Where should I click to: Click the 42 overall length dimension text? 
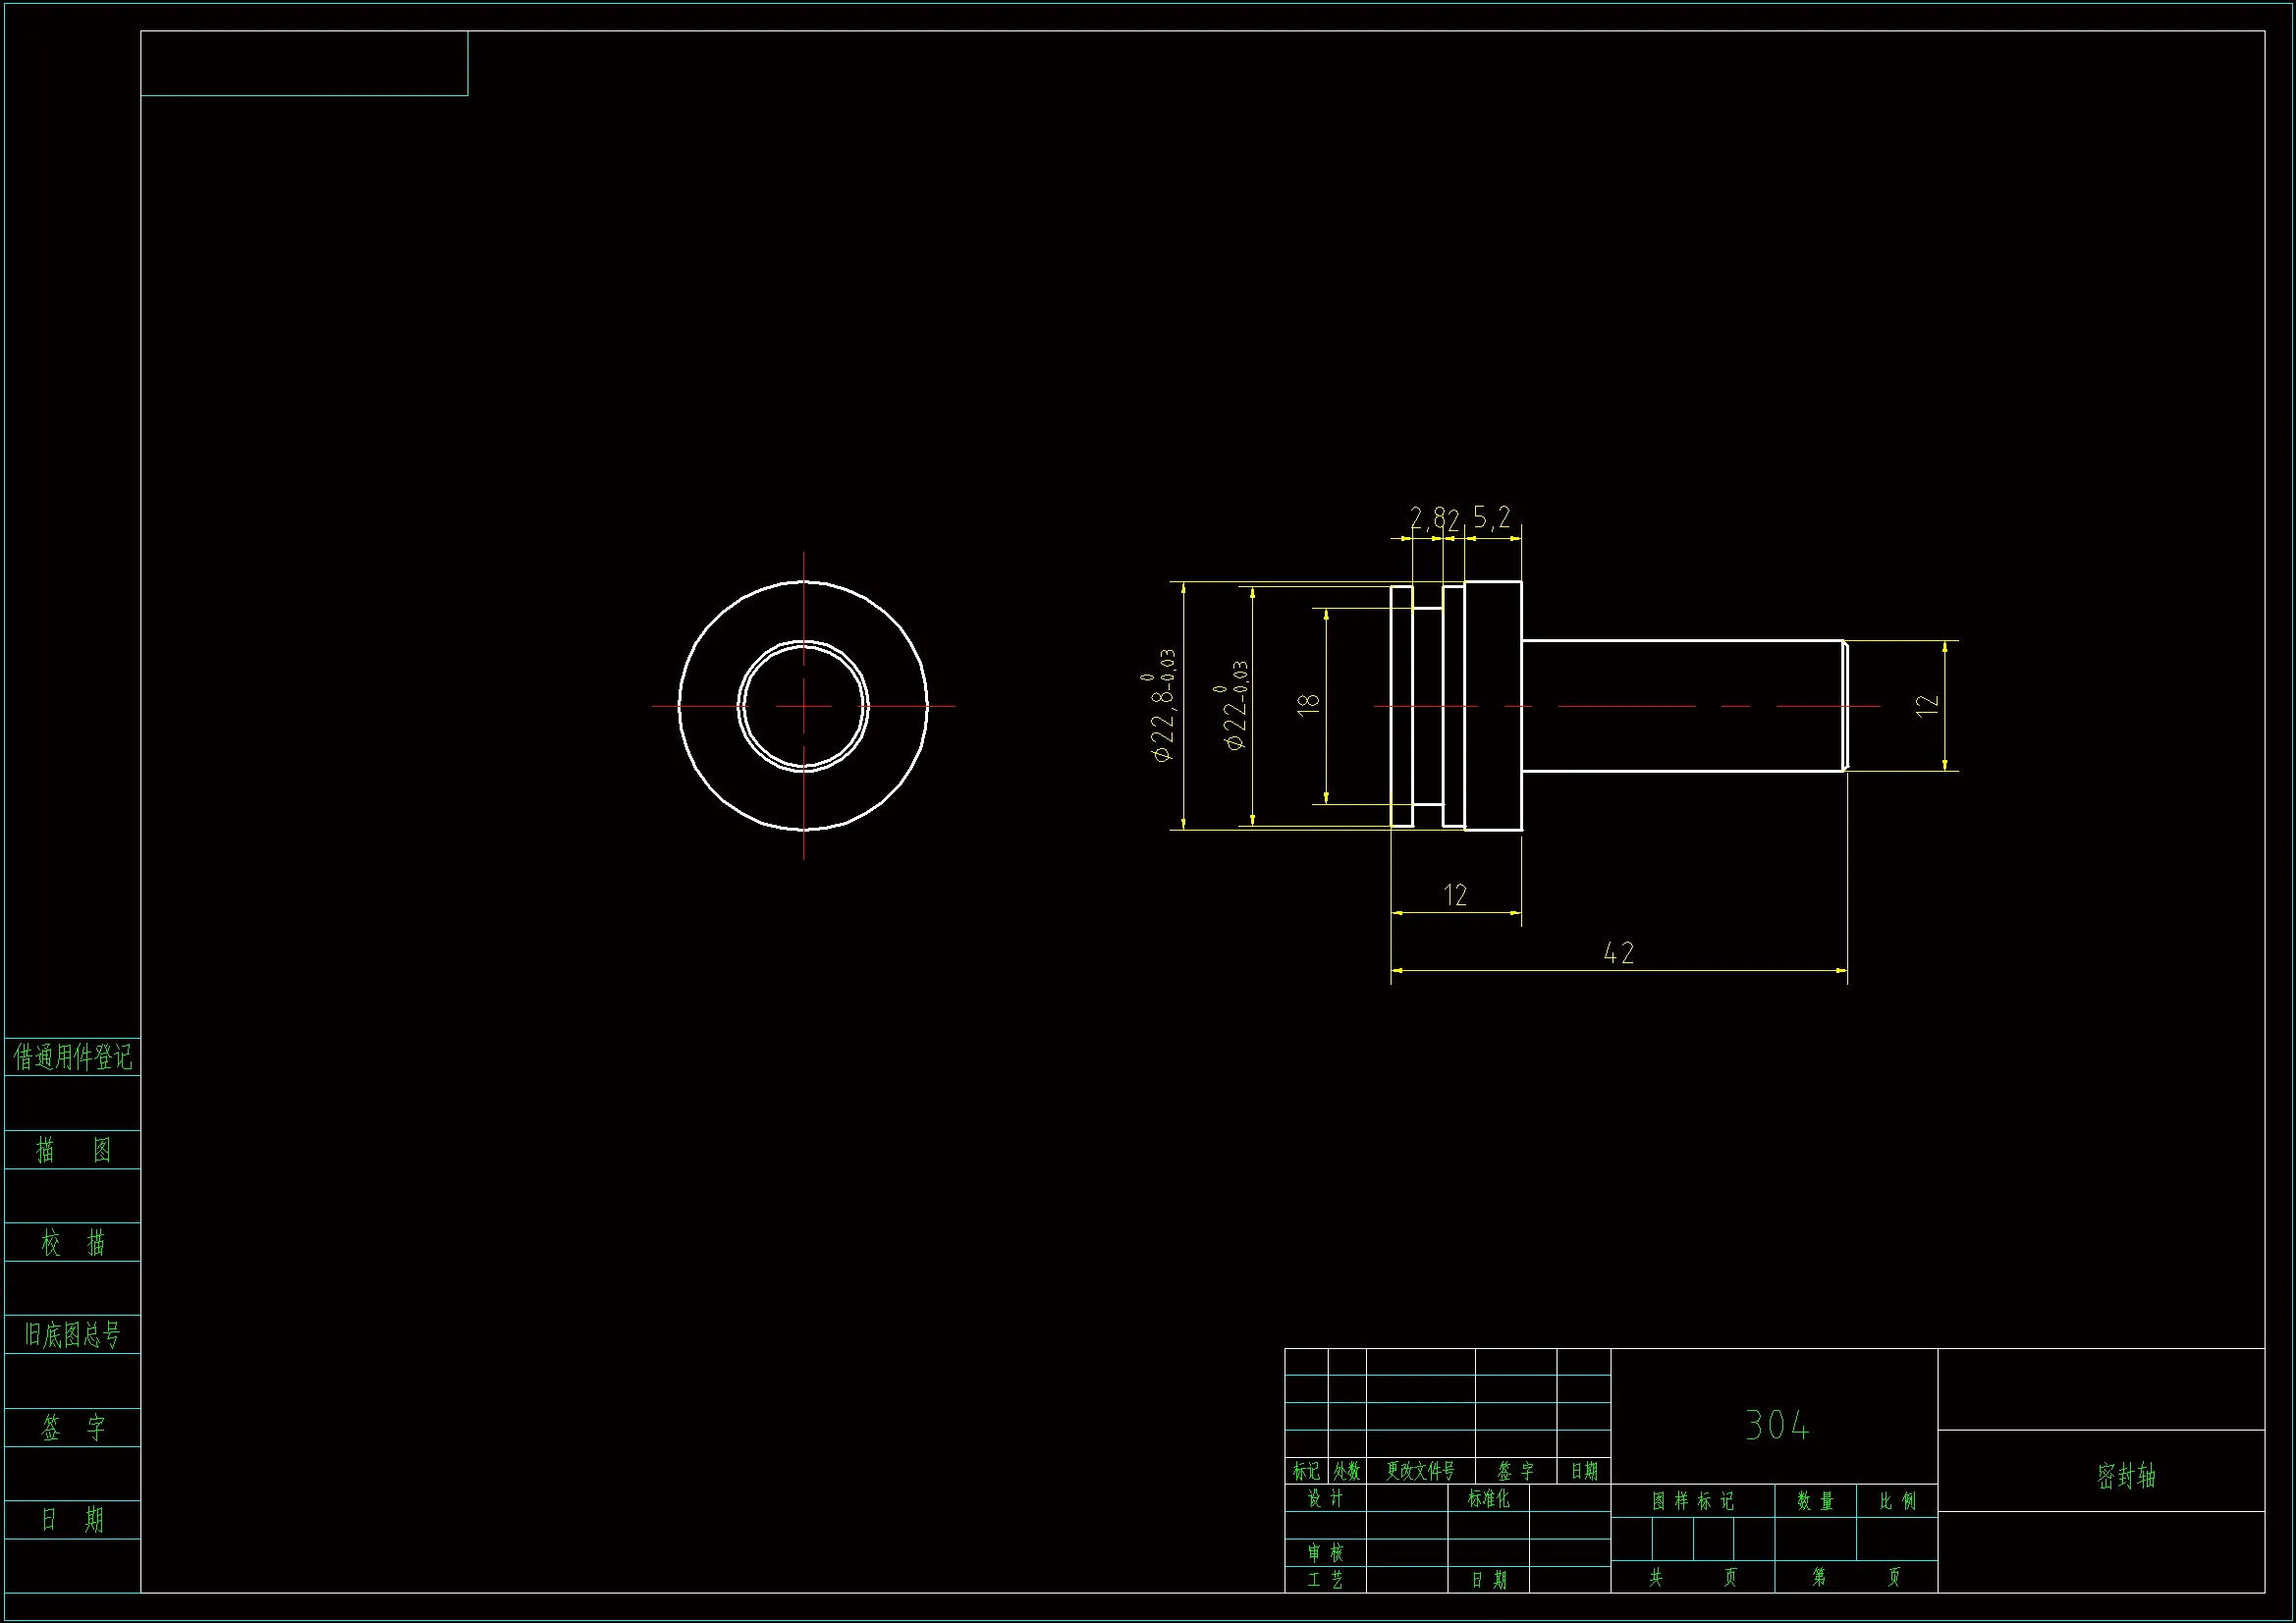click(1618, 953)
